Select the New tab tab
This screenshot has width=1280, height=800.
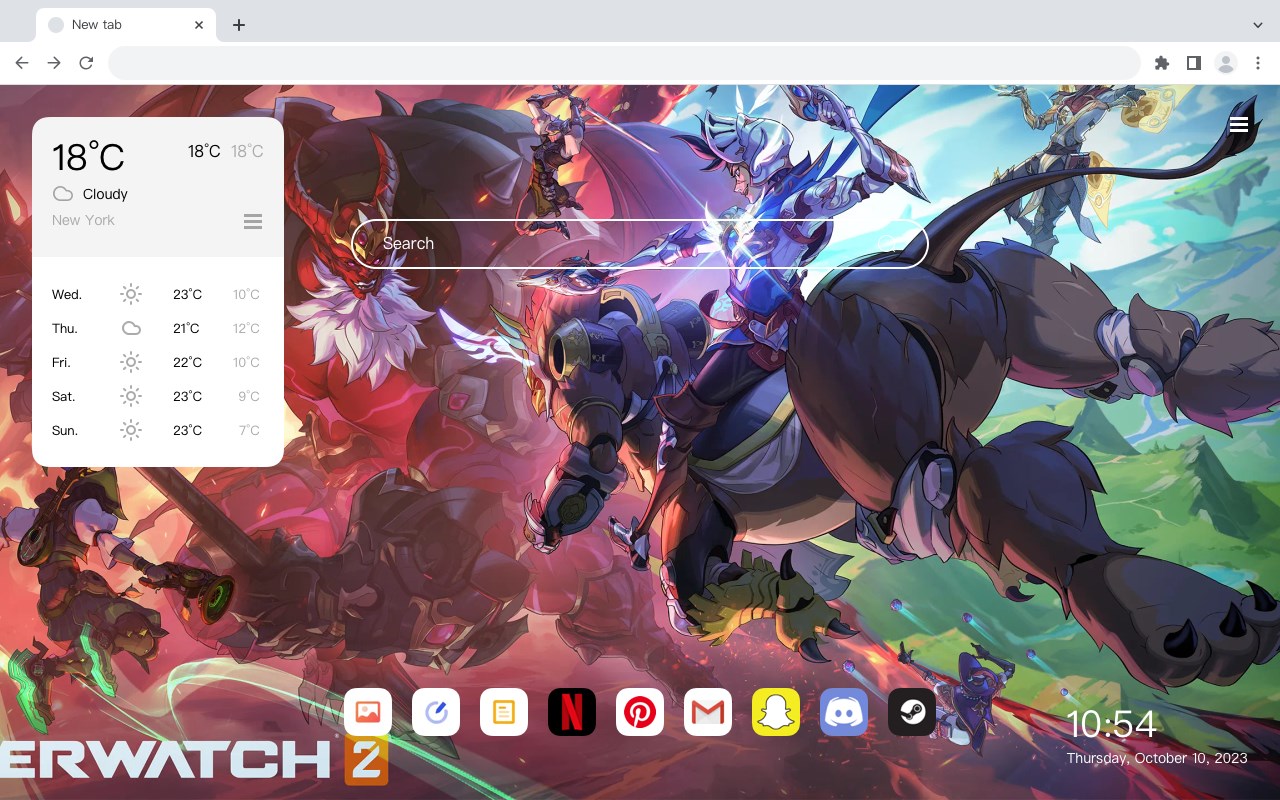(125, 25)
